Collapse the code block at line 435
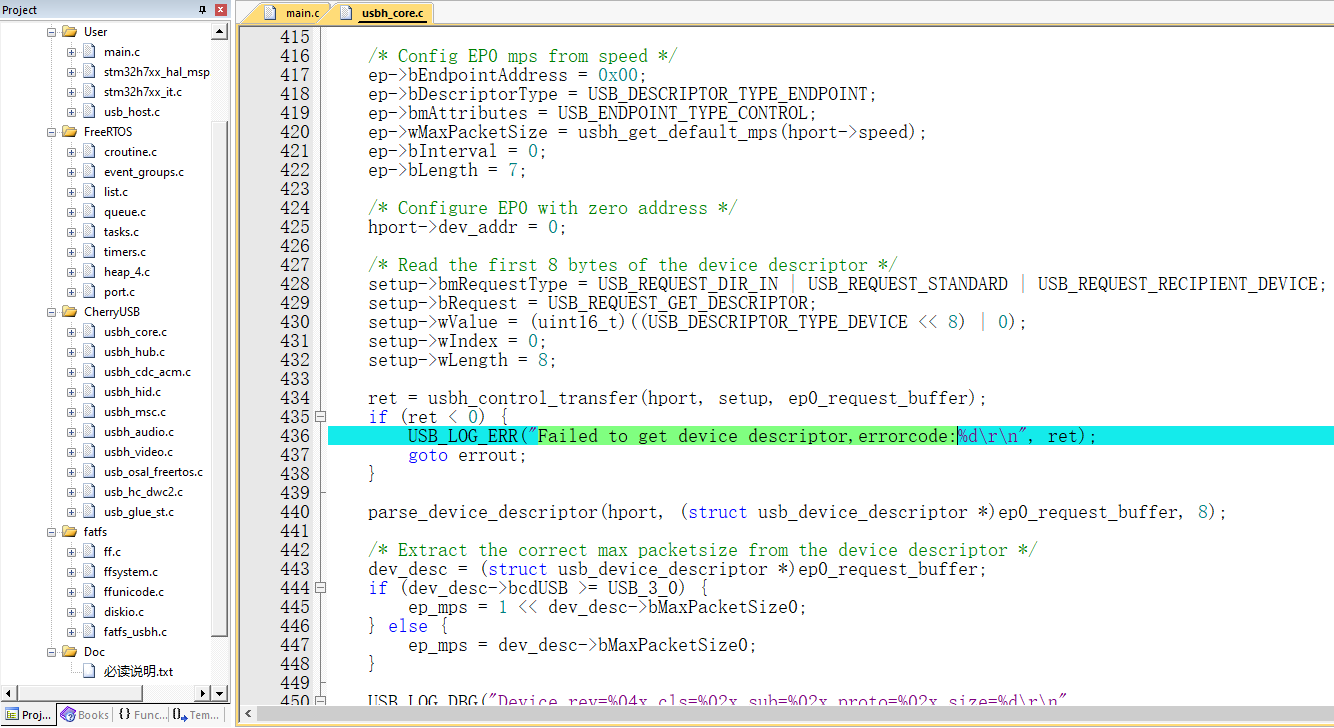Screen dimensions: 1334x728 pos(320,417)
